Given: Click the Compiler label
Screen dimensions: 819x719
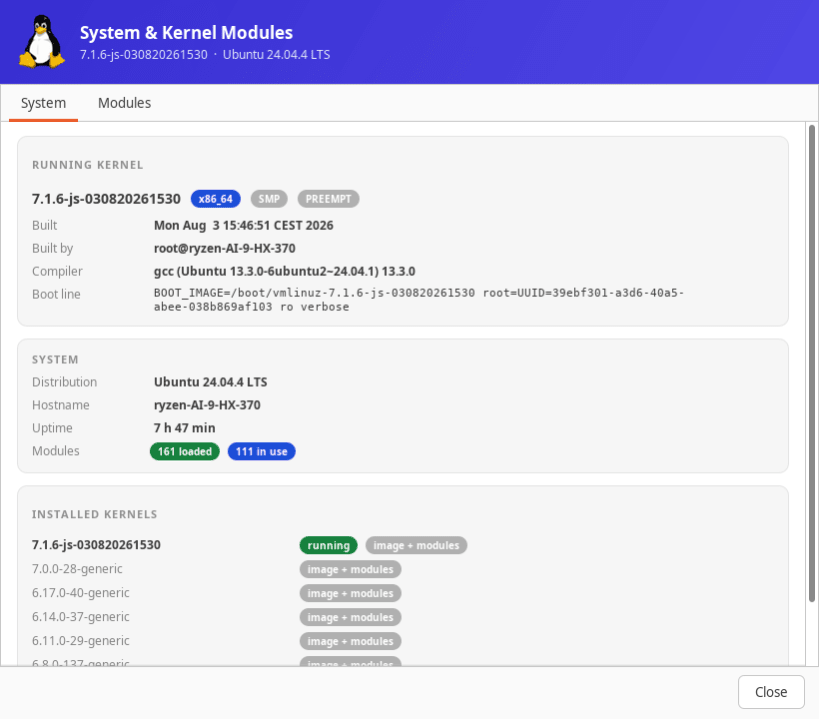Looking at the screenshot, I should 57,272.
